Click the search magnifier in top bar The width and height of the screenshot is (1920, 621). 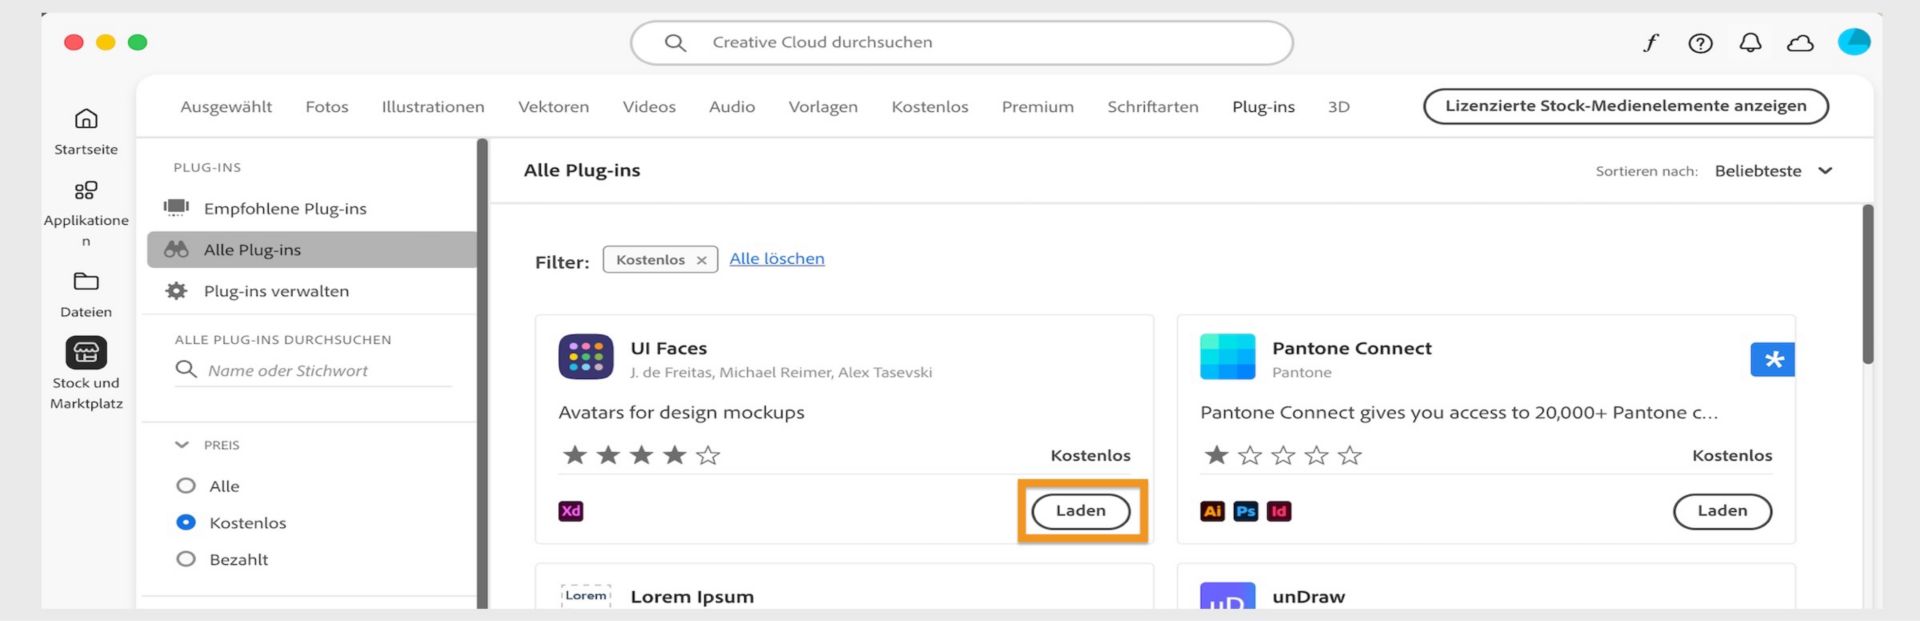click(x=675, y=43)
